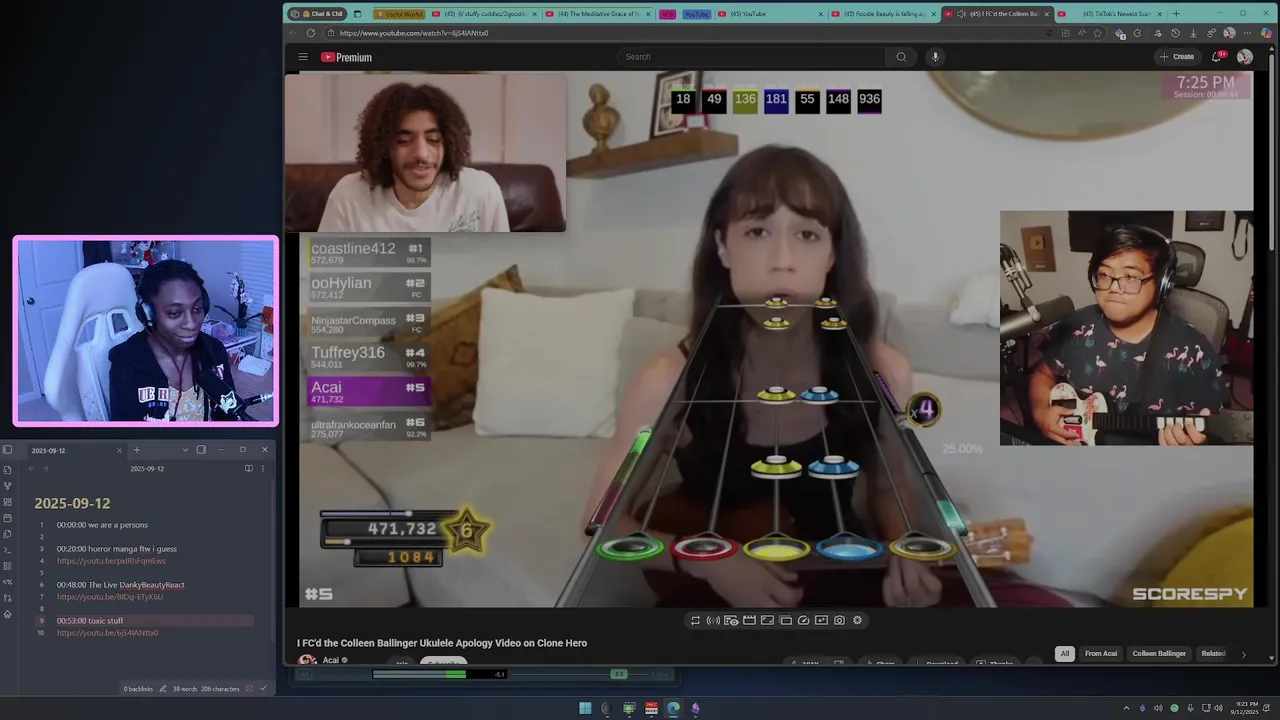Open the Obsidian icon in the taskbar
This screenshot has height=720, width=1280.
pos(695,708)
